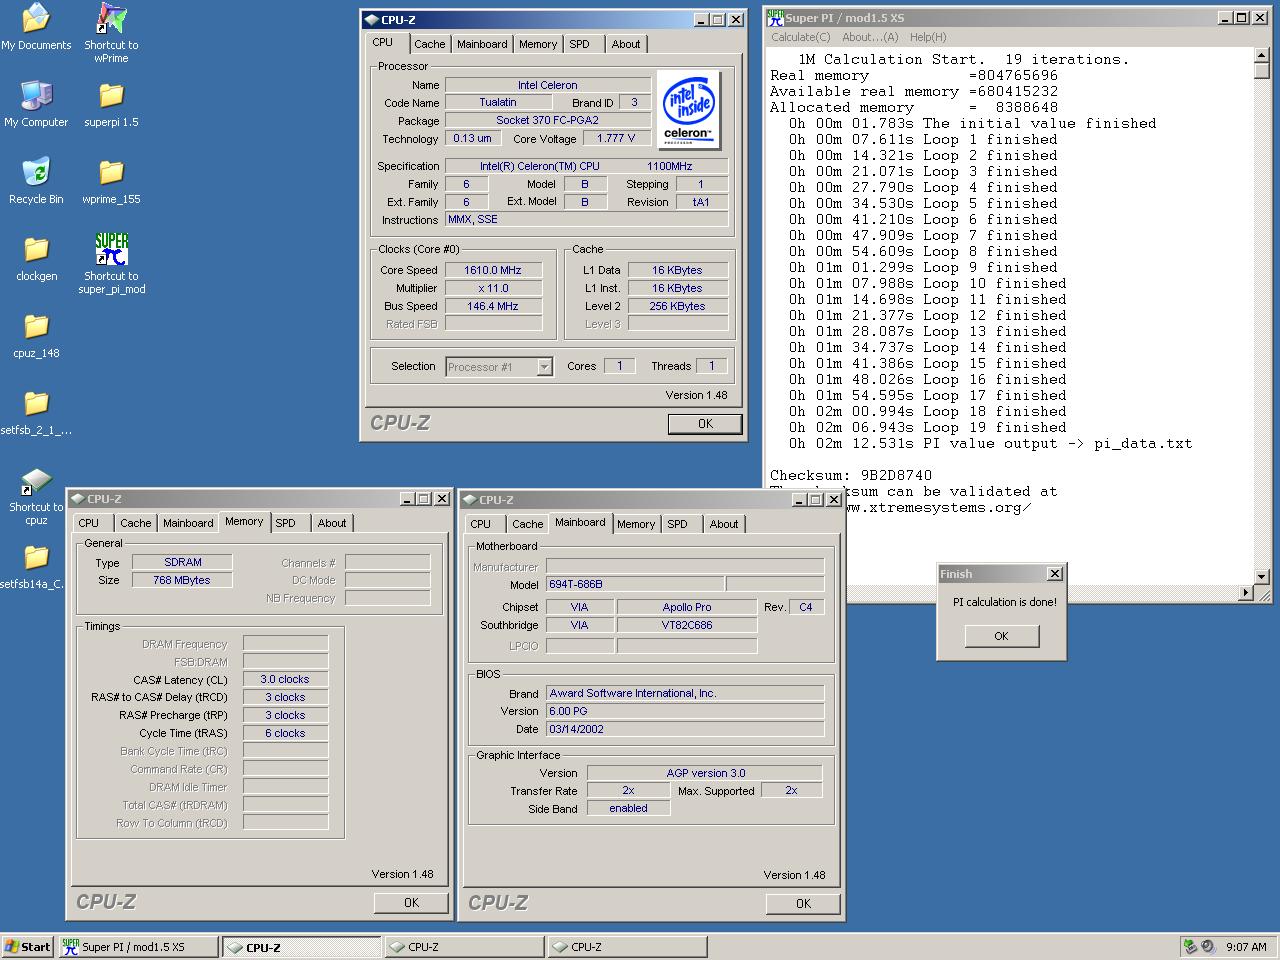Select SPD tab in Memory CPU-Z window
1280x960 pixels.
click(x=285, y=523)
